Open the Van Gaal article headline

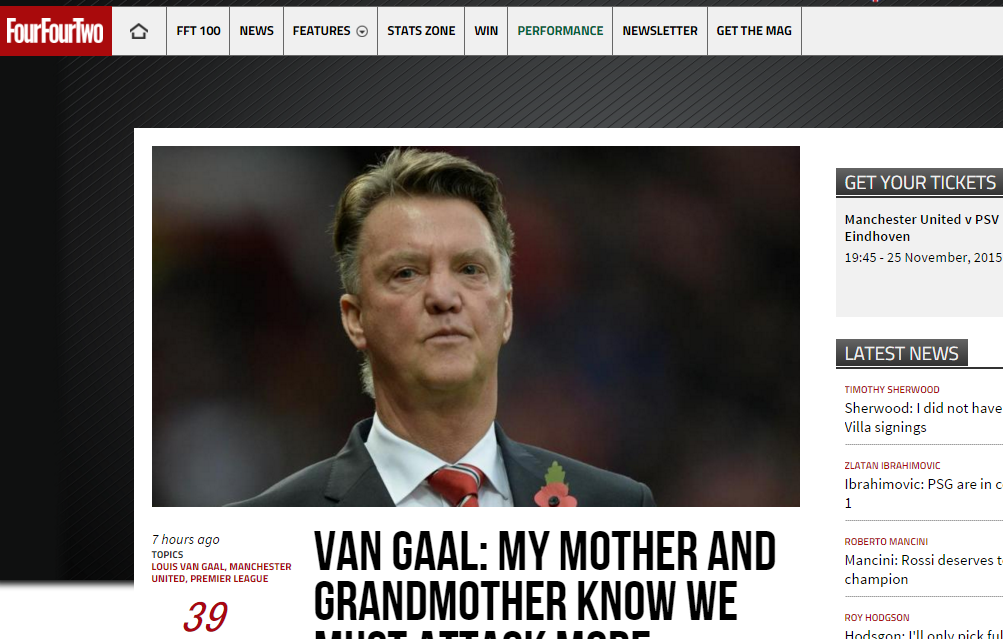[x=545, y=583]
